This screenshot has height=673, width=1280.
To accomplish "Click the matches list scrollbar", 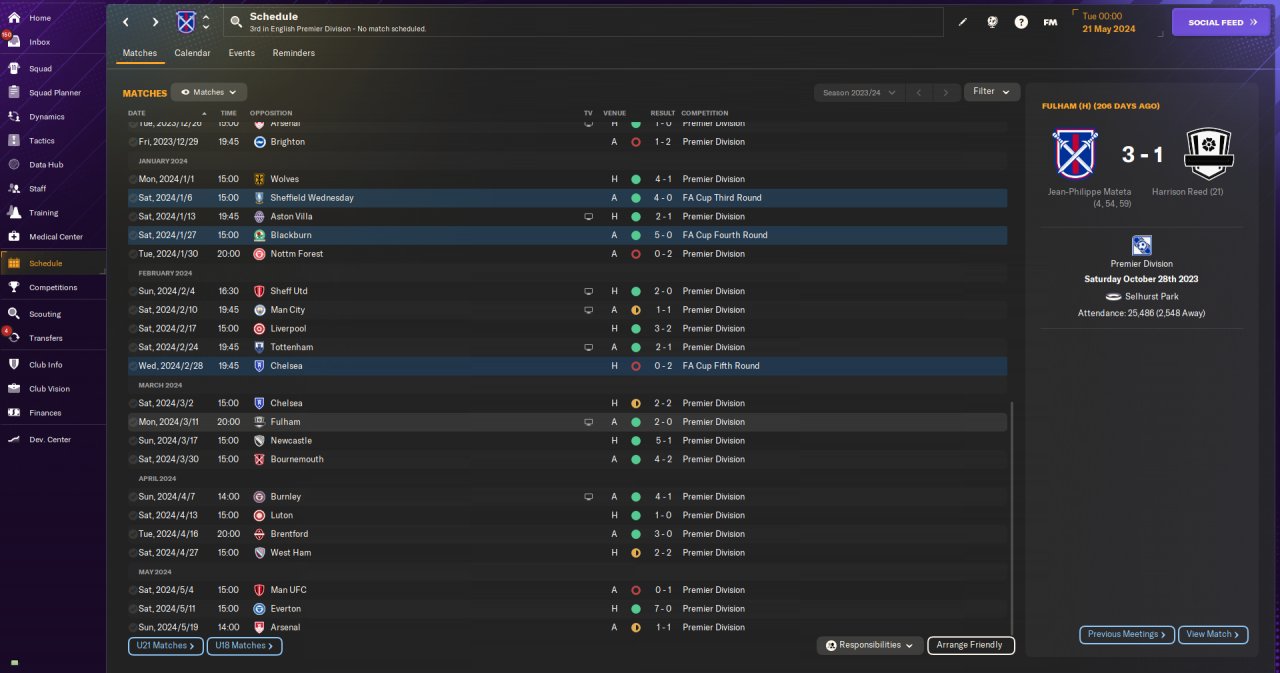I will (1011, 517).
